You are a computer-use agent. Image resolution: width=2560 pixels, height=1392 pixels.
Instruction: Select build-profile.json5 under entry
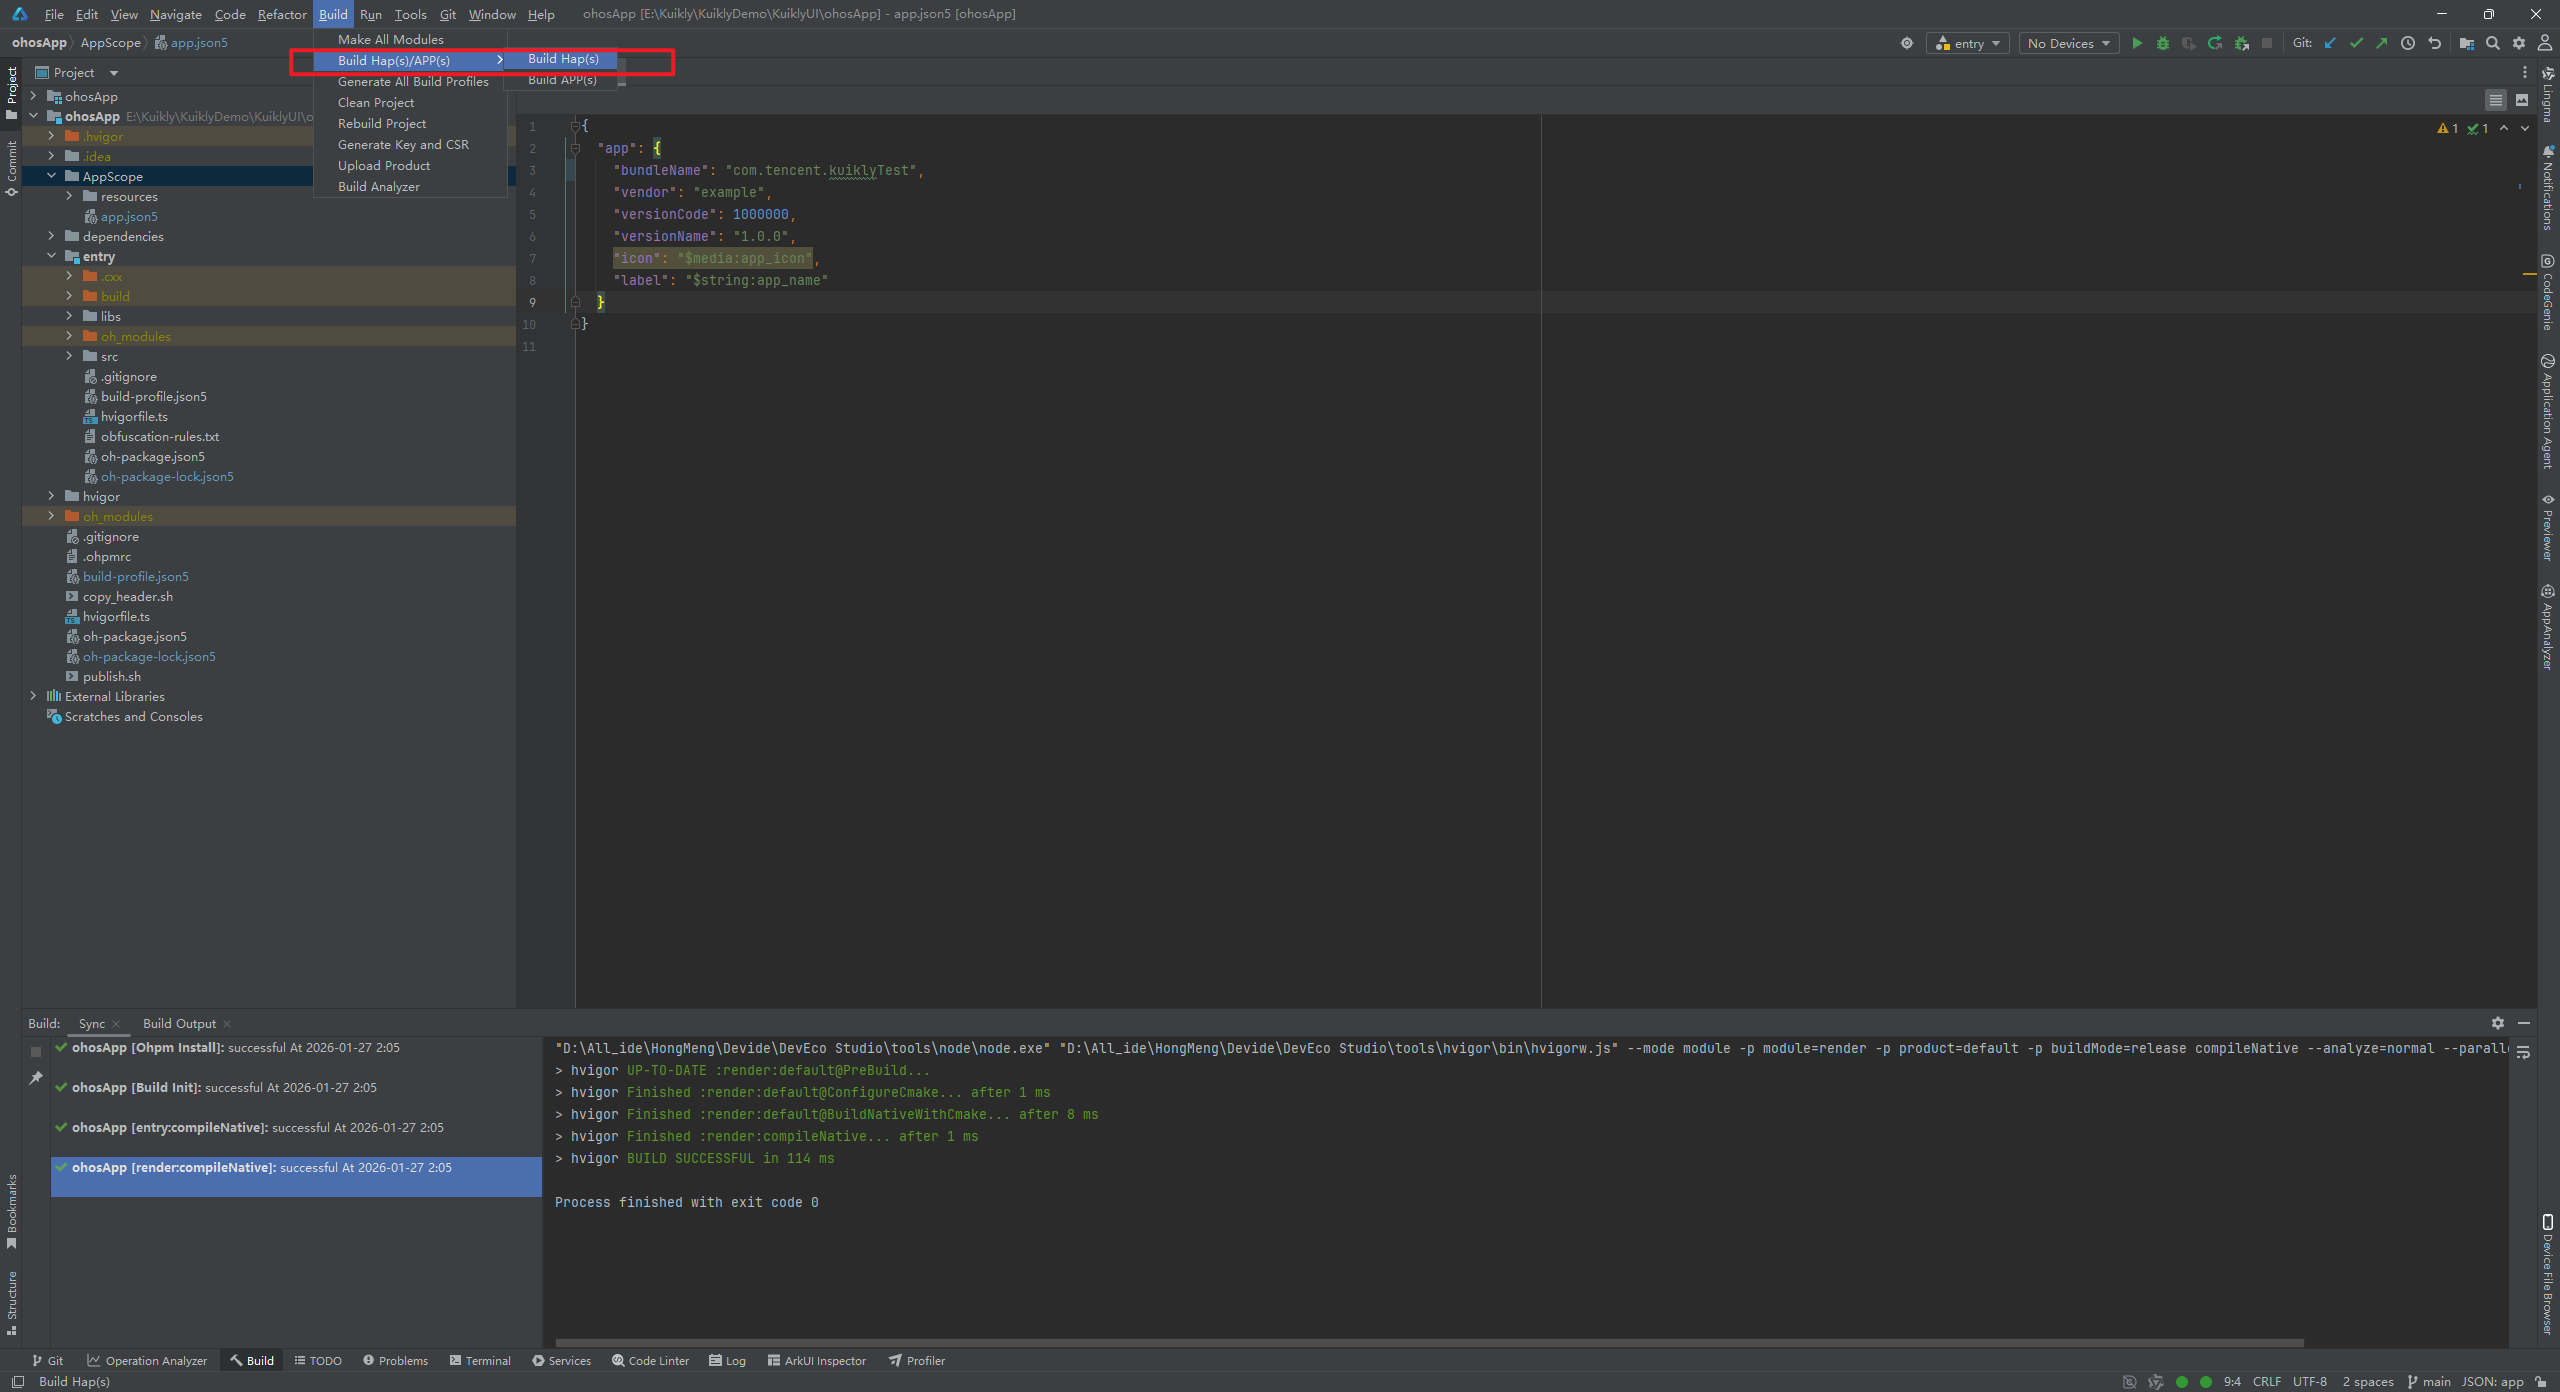(153, 396)
